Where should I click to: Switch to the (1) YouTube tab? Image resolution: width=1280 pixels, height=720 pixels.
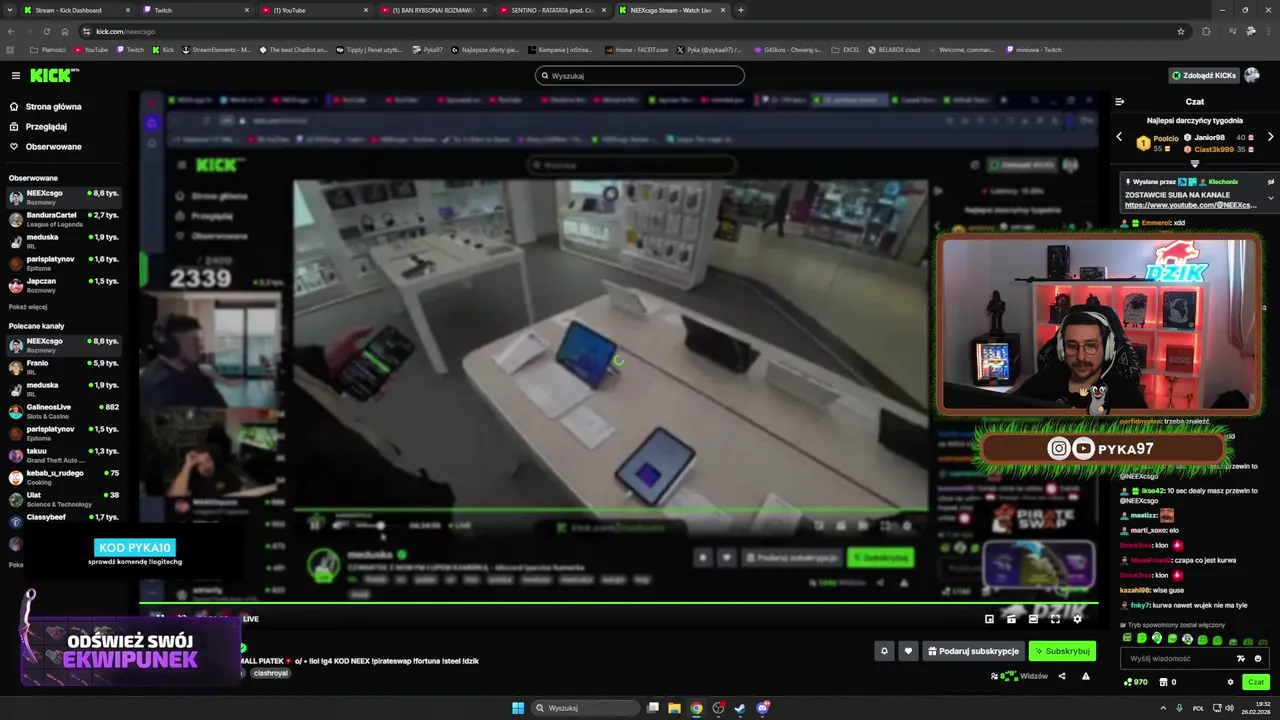pos(314,10)
